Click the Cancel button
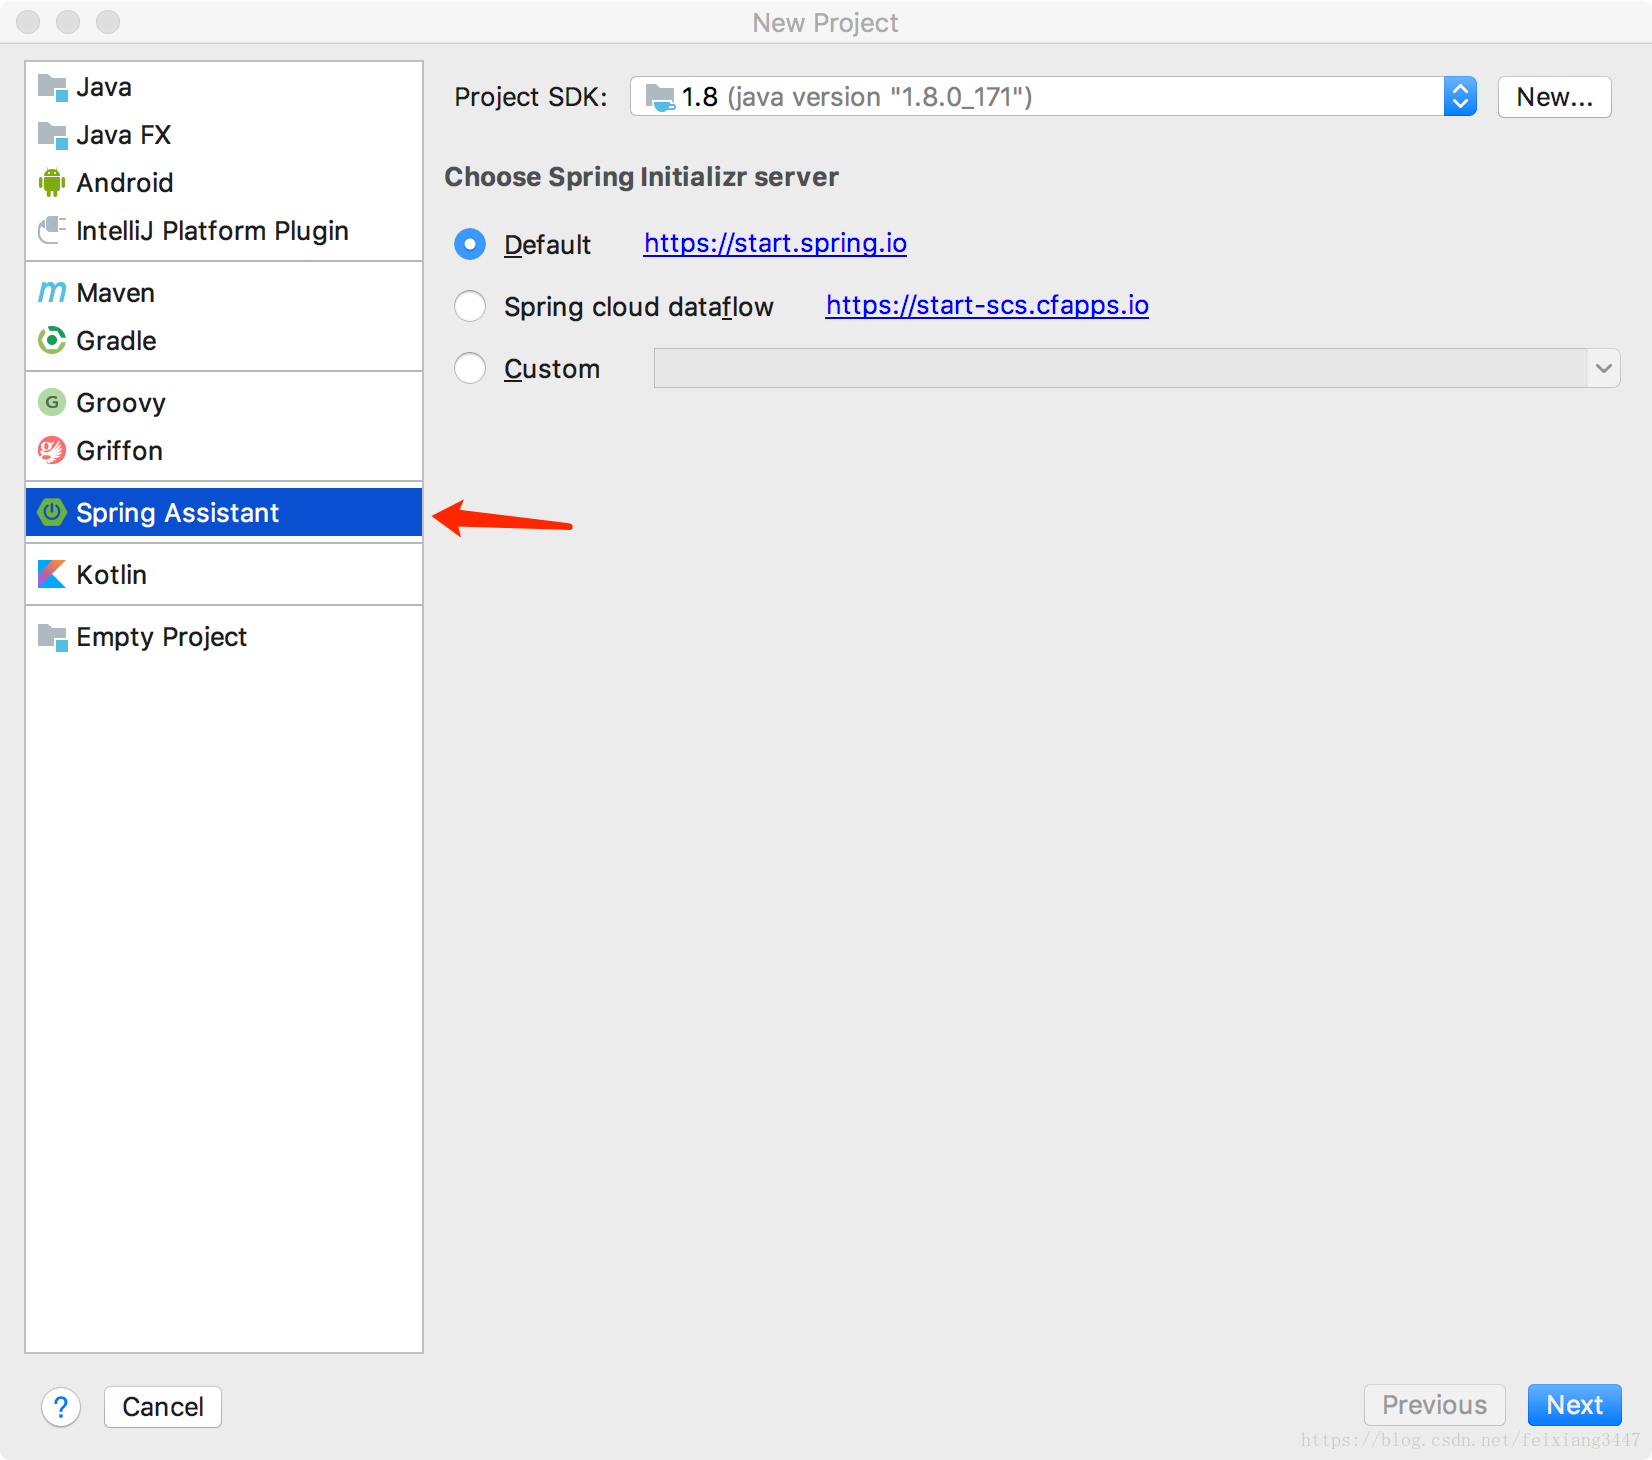 click(x=163, y=1407)
